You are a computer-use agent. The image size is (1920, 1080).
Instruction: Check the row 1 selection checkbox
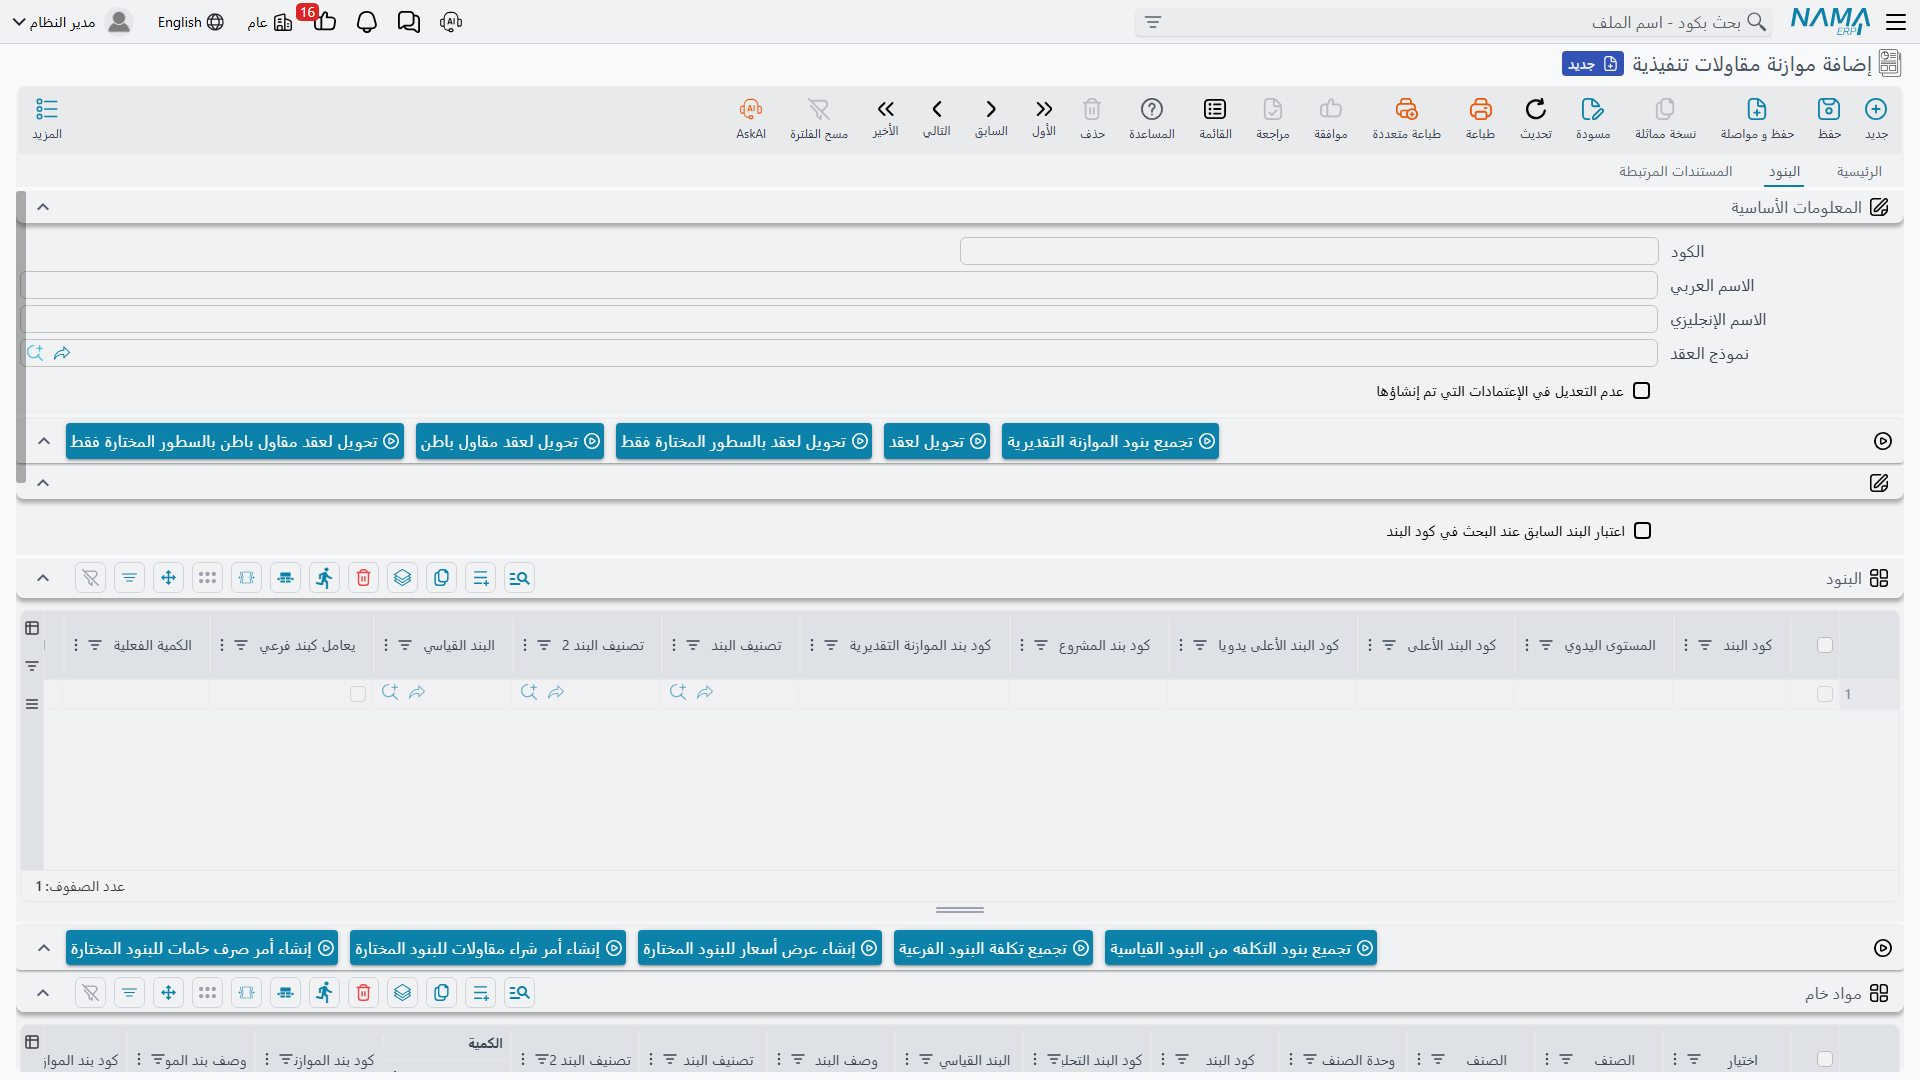click(1825, 694)
